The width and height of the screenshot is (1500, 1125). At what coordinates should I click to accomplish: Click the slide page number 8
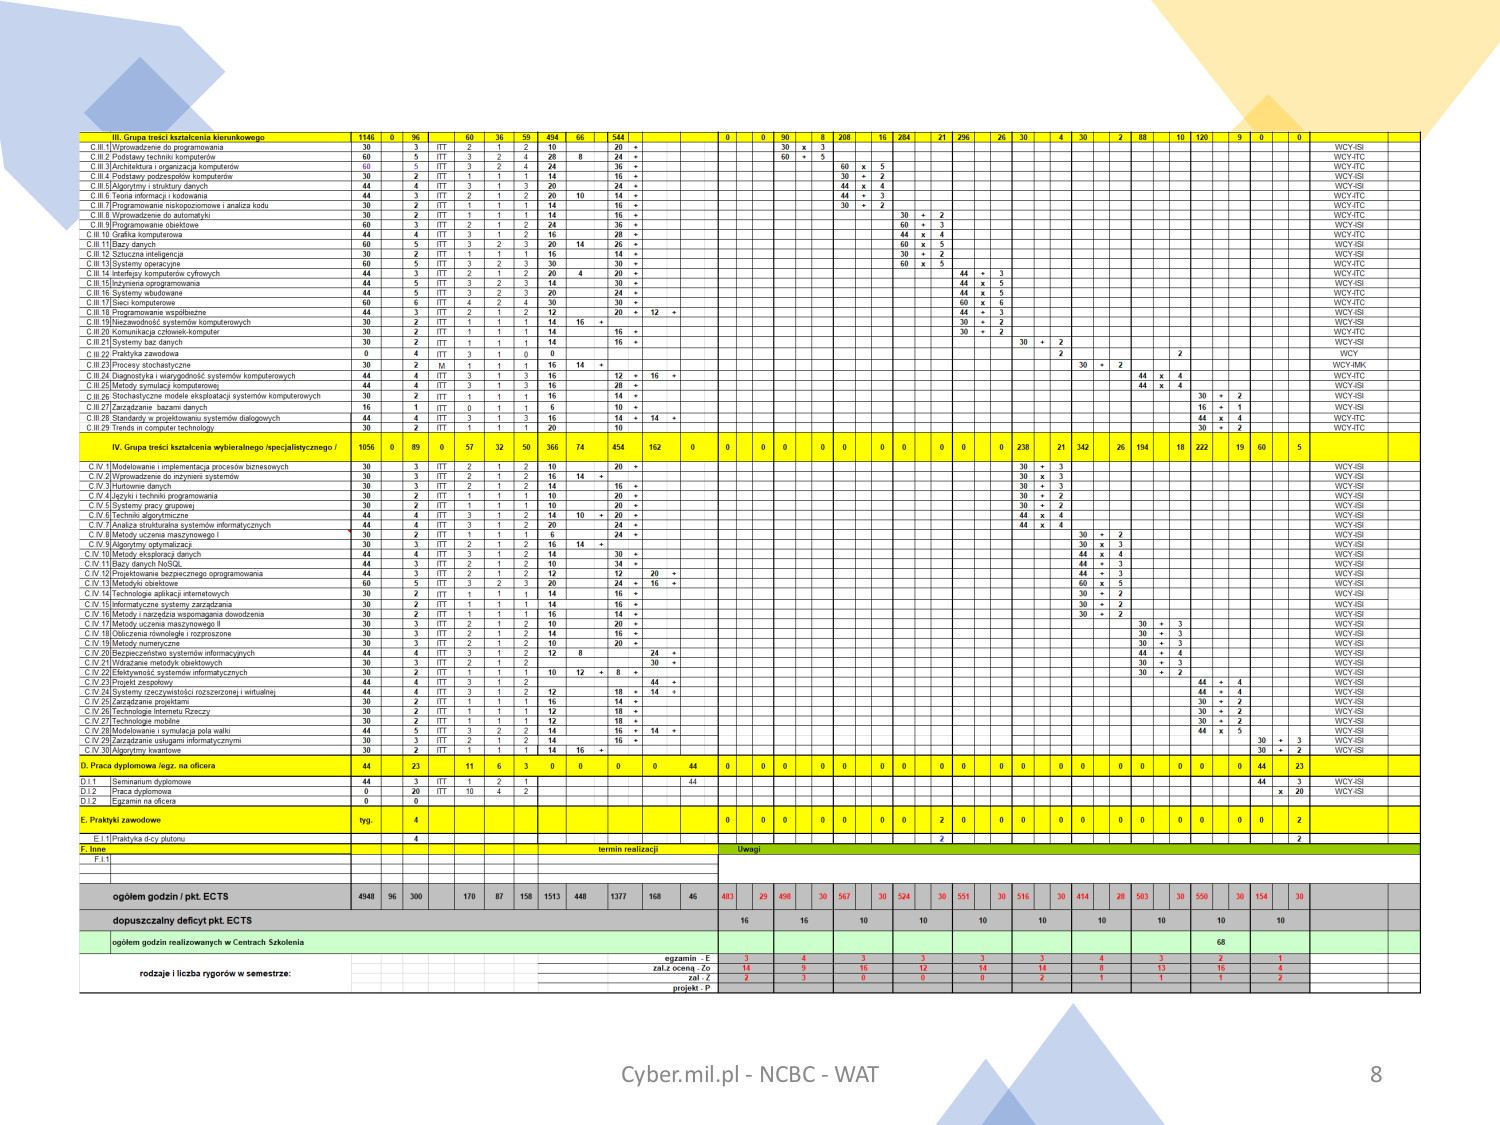[1375, 1074]
